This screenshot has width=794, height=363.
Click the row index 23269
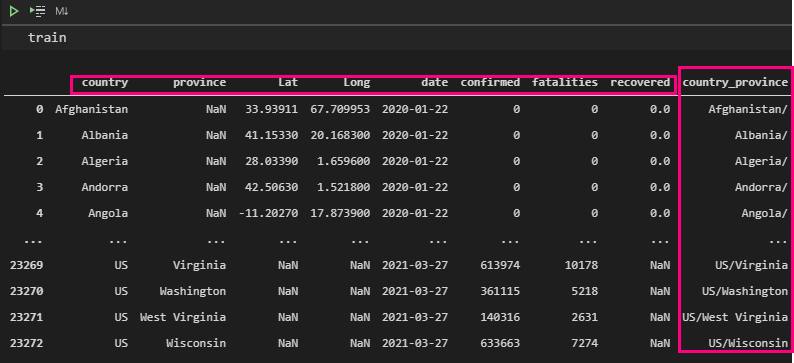(x=26, y=265)
